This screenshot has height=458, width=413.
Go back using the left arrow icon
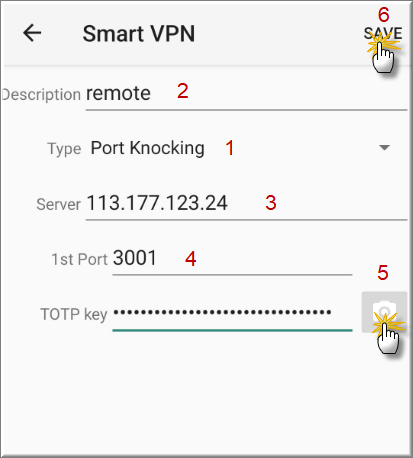pyautogui.click(x=32, y=33)
